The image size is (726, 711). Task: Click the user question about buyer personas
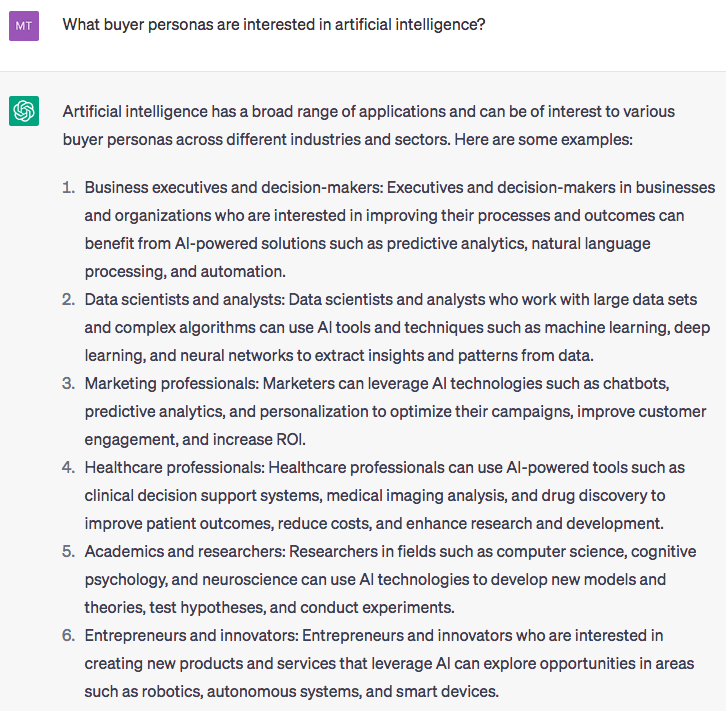[274, 25]
